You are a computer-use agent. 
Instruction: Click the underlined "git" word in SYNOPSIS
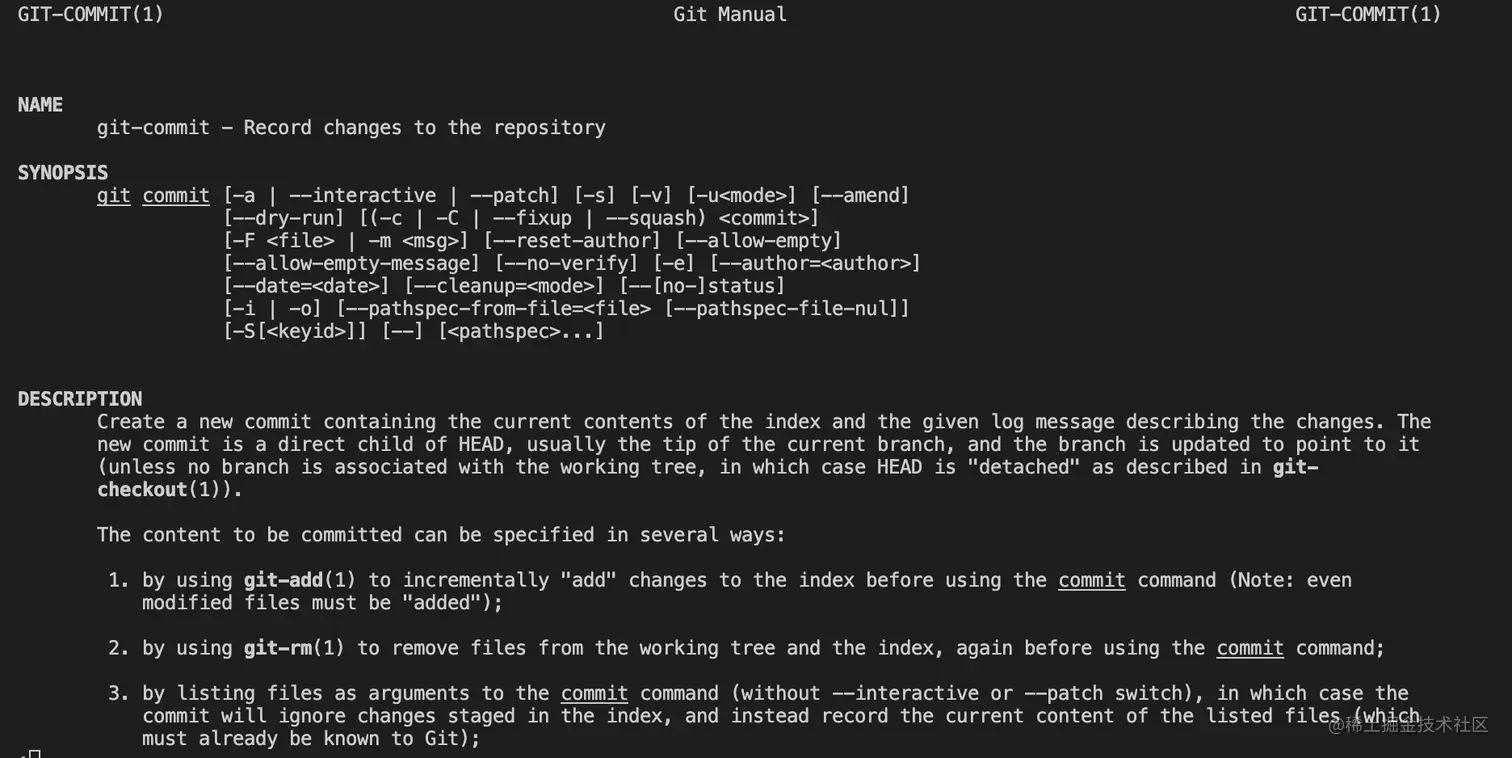[x=114, y=196]
